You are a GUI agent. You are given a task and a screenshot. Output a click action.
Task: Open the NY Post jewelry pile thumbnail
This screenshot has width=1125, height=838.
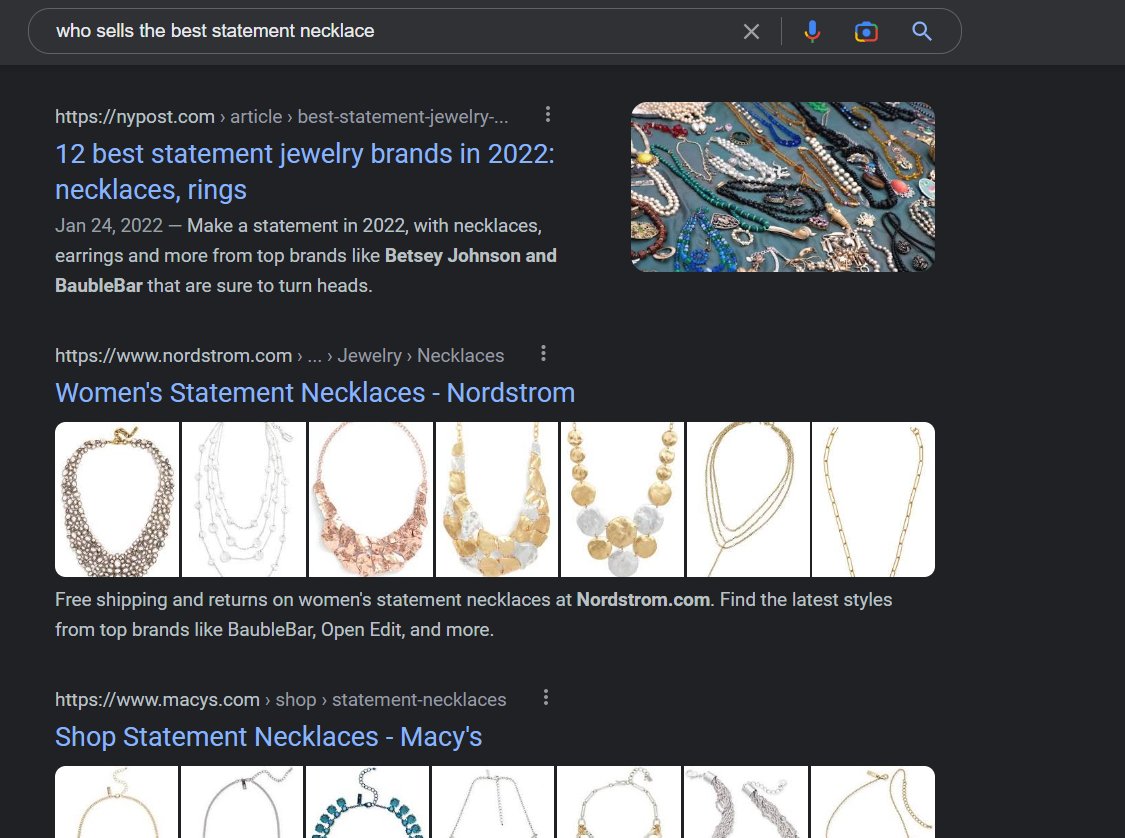click(783, 187)
